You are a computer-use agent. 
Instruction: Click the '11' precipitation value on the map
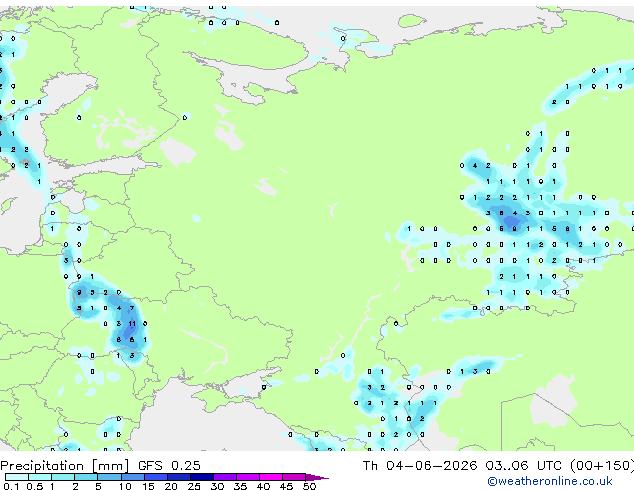coord(132,323)
